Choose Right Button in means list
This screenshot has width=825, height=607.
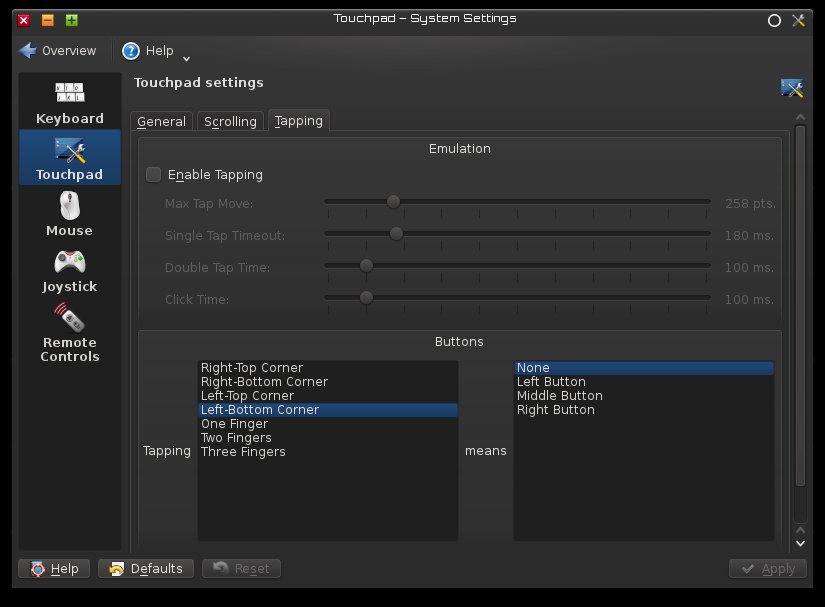point(555,410)
